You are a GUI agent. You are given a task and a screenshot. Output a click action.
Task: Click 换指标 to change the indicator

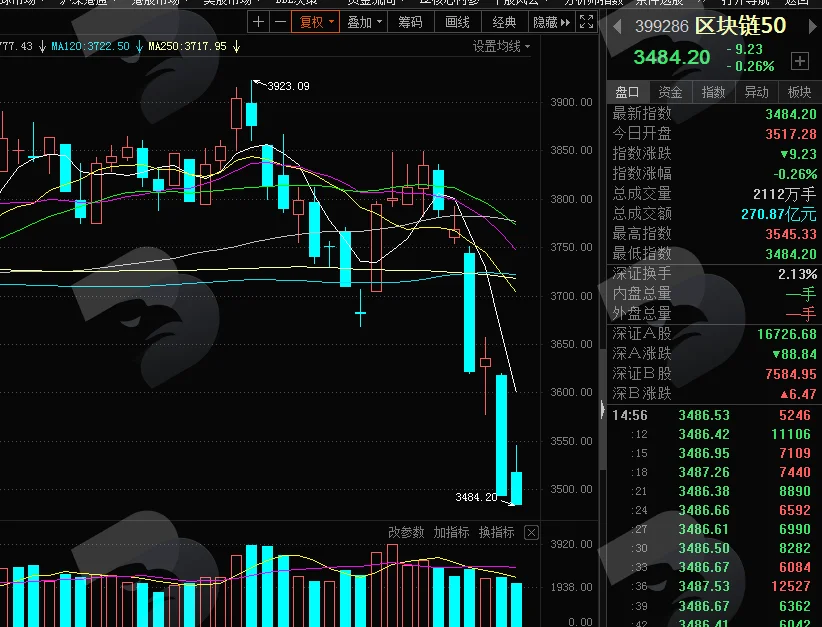click(x=496, y=533)
